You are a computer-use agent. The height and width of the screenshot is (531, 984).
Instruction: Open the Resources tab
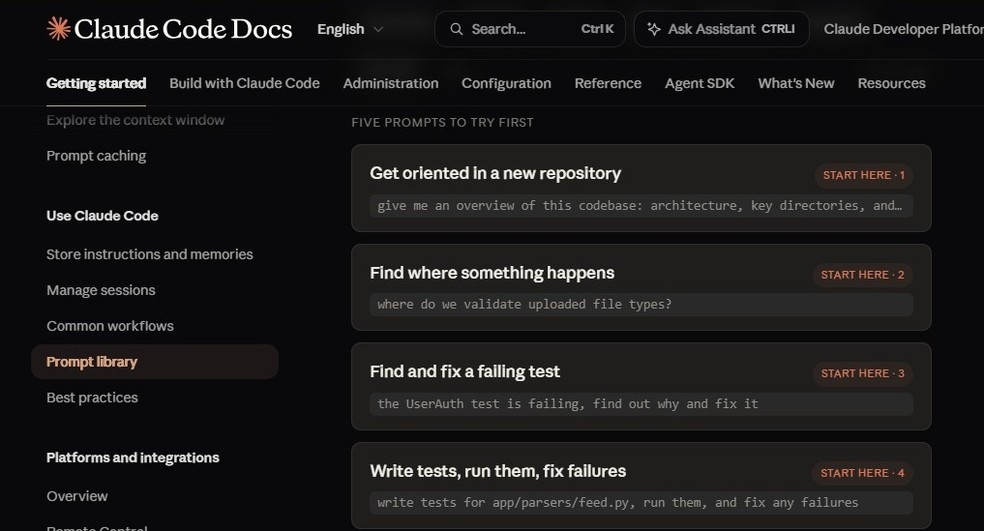coord(891,83)
